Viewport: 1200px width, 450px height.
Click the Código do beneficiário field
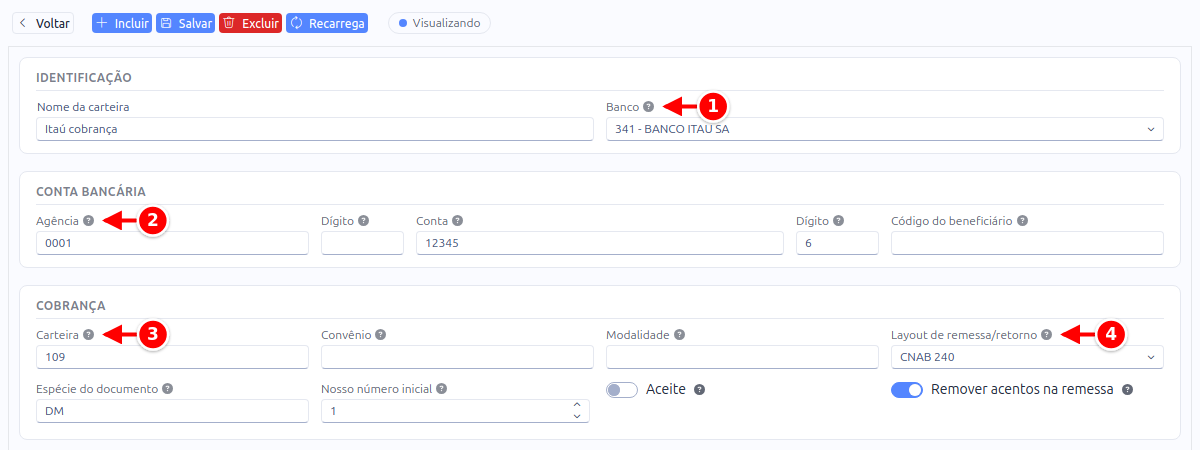pos(1027,243)
